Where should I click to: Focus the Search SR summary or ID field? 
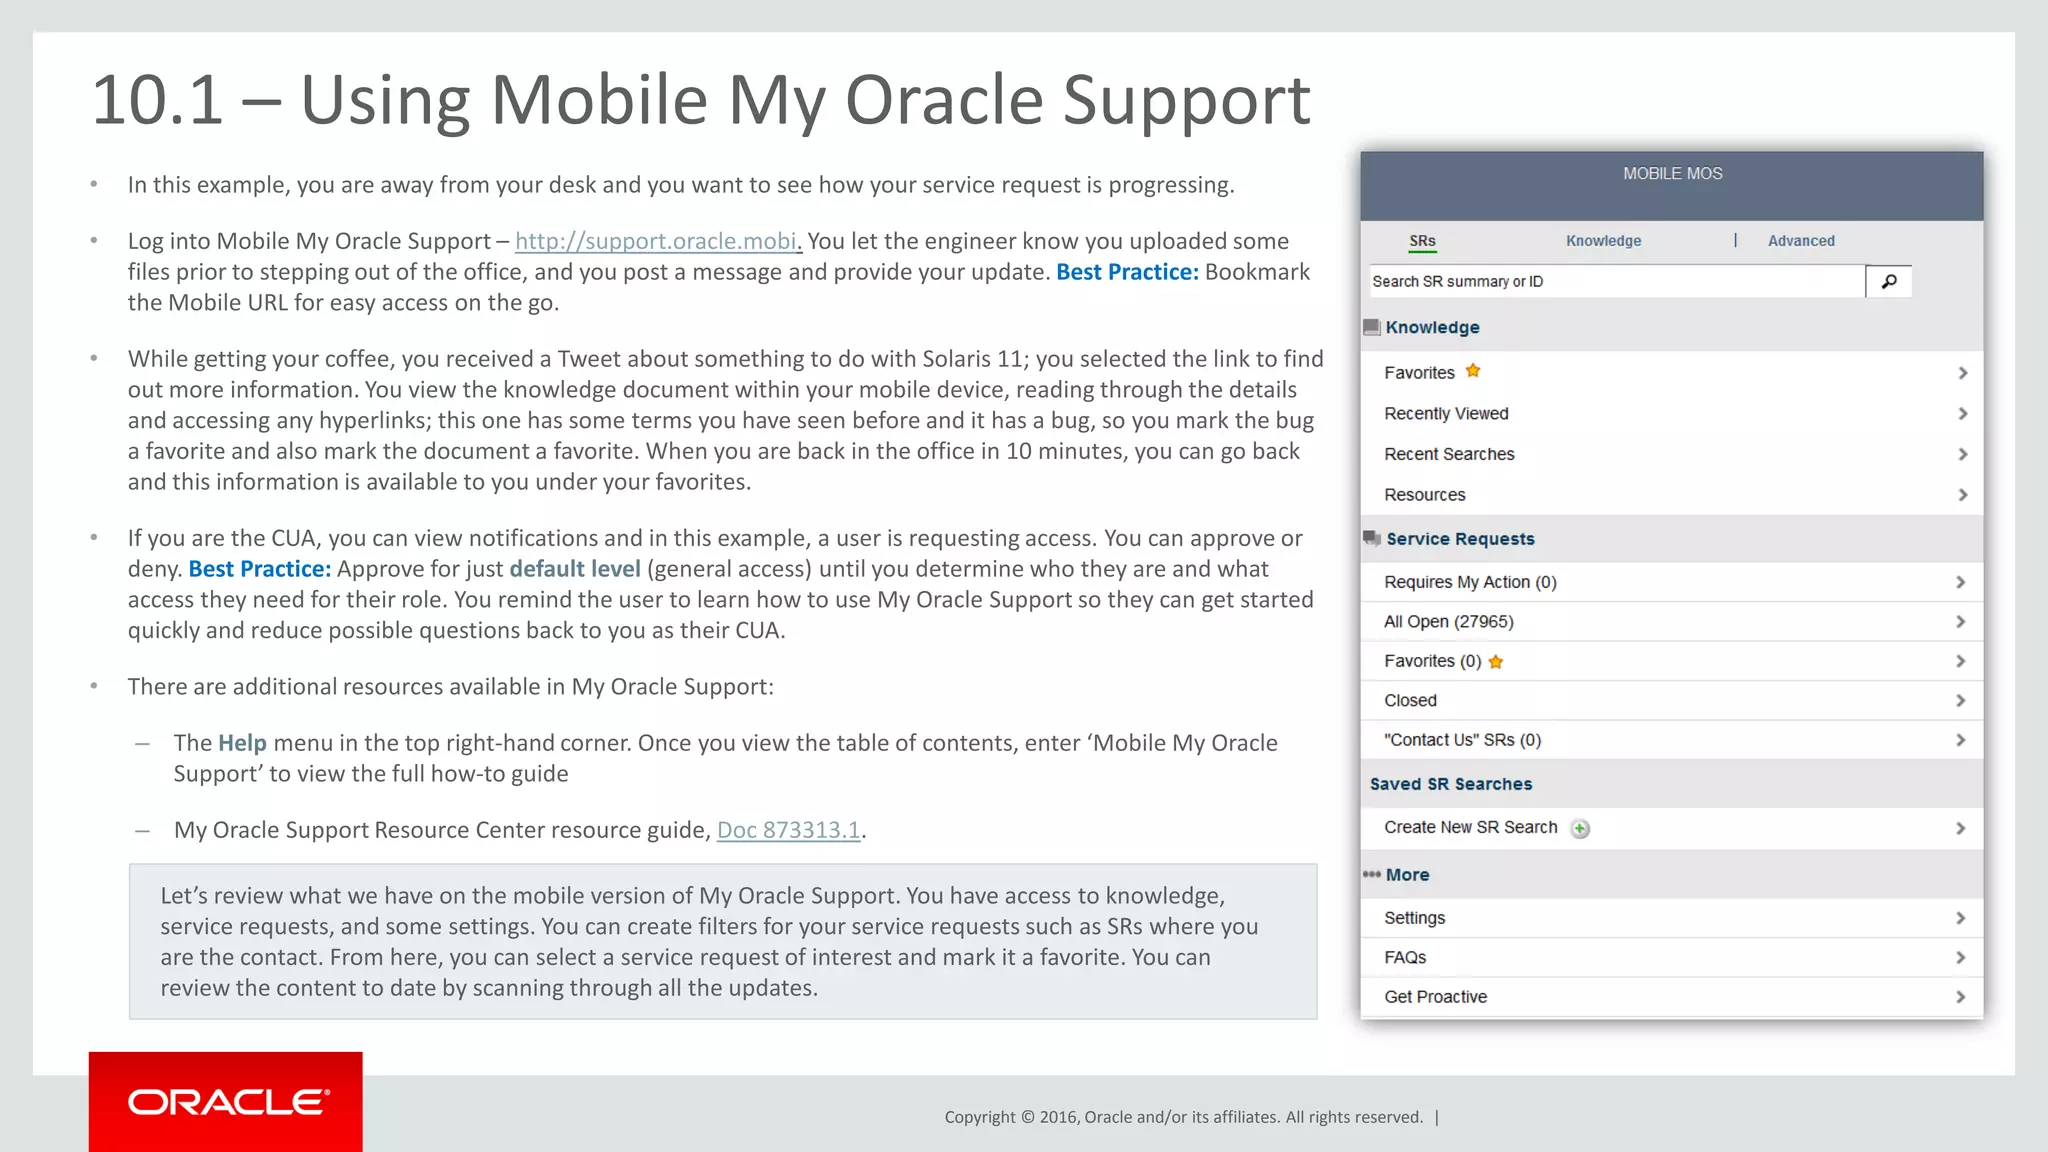point(1617,282)
